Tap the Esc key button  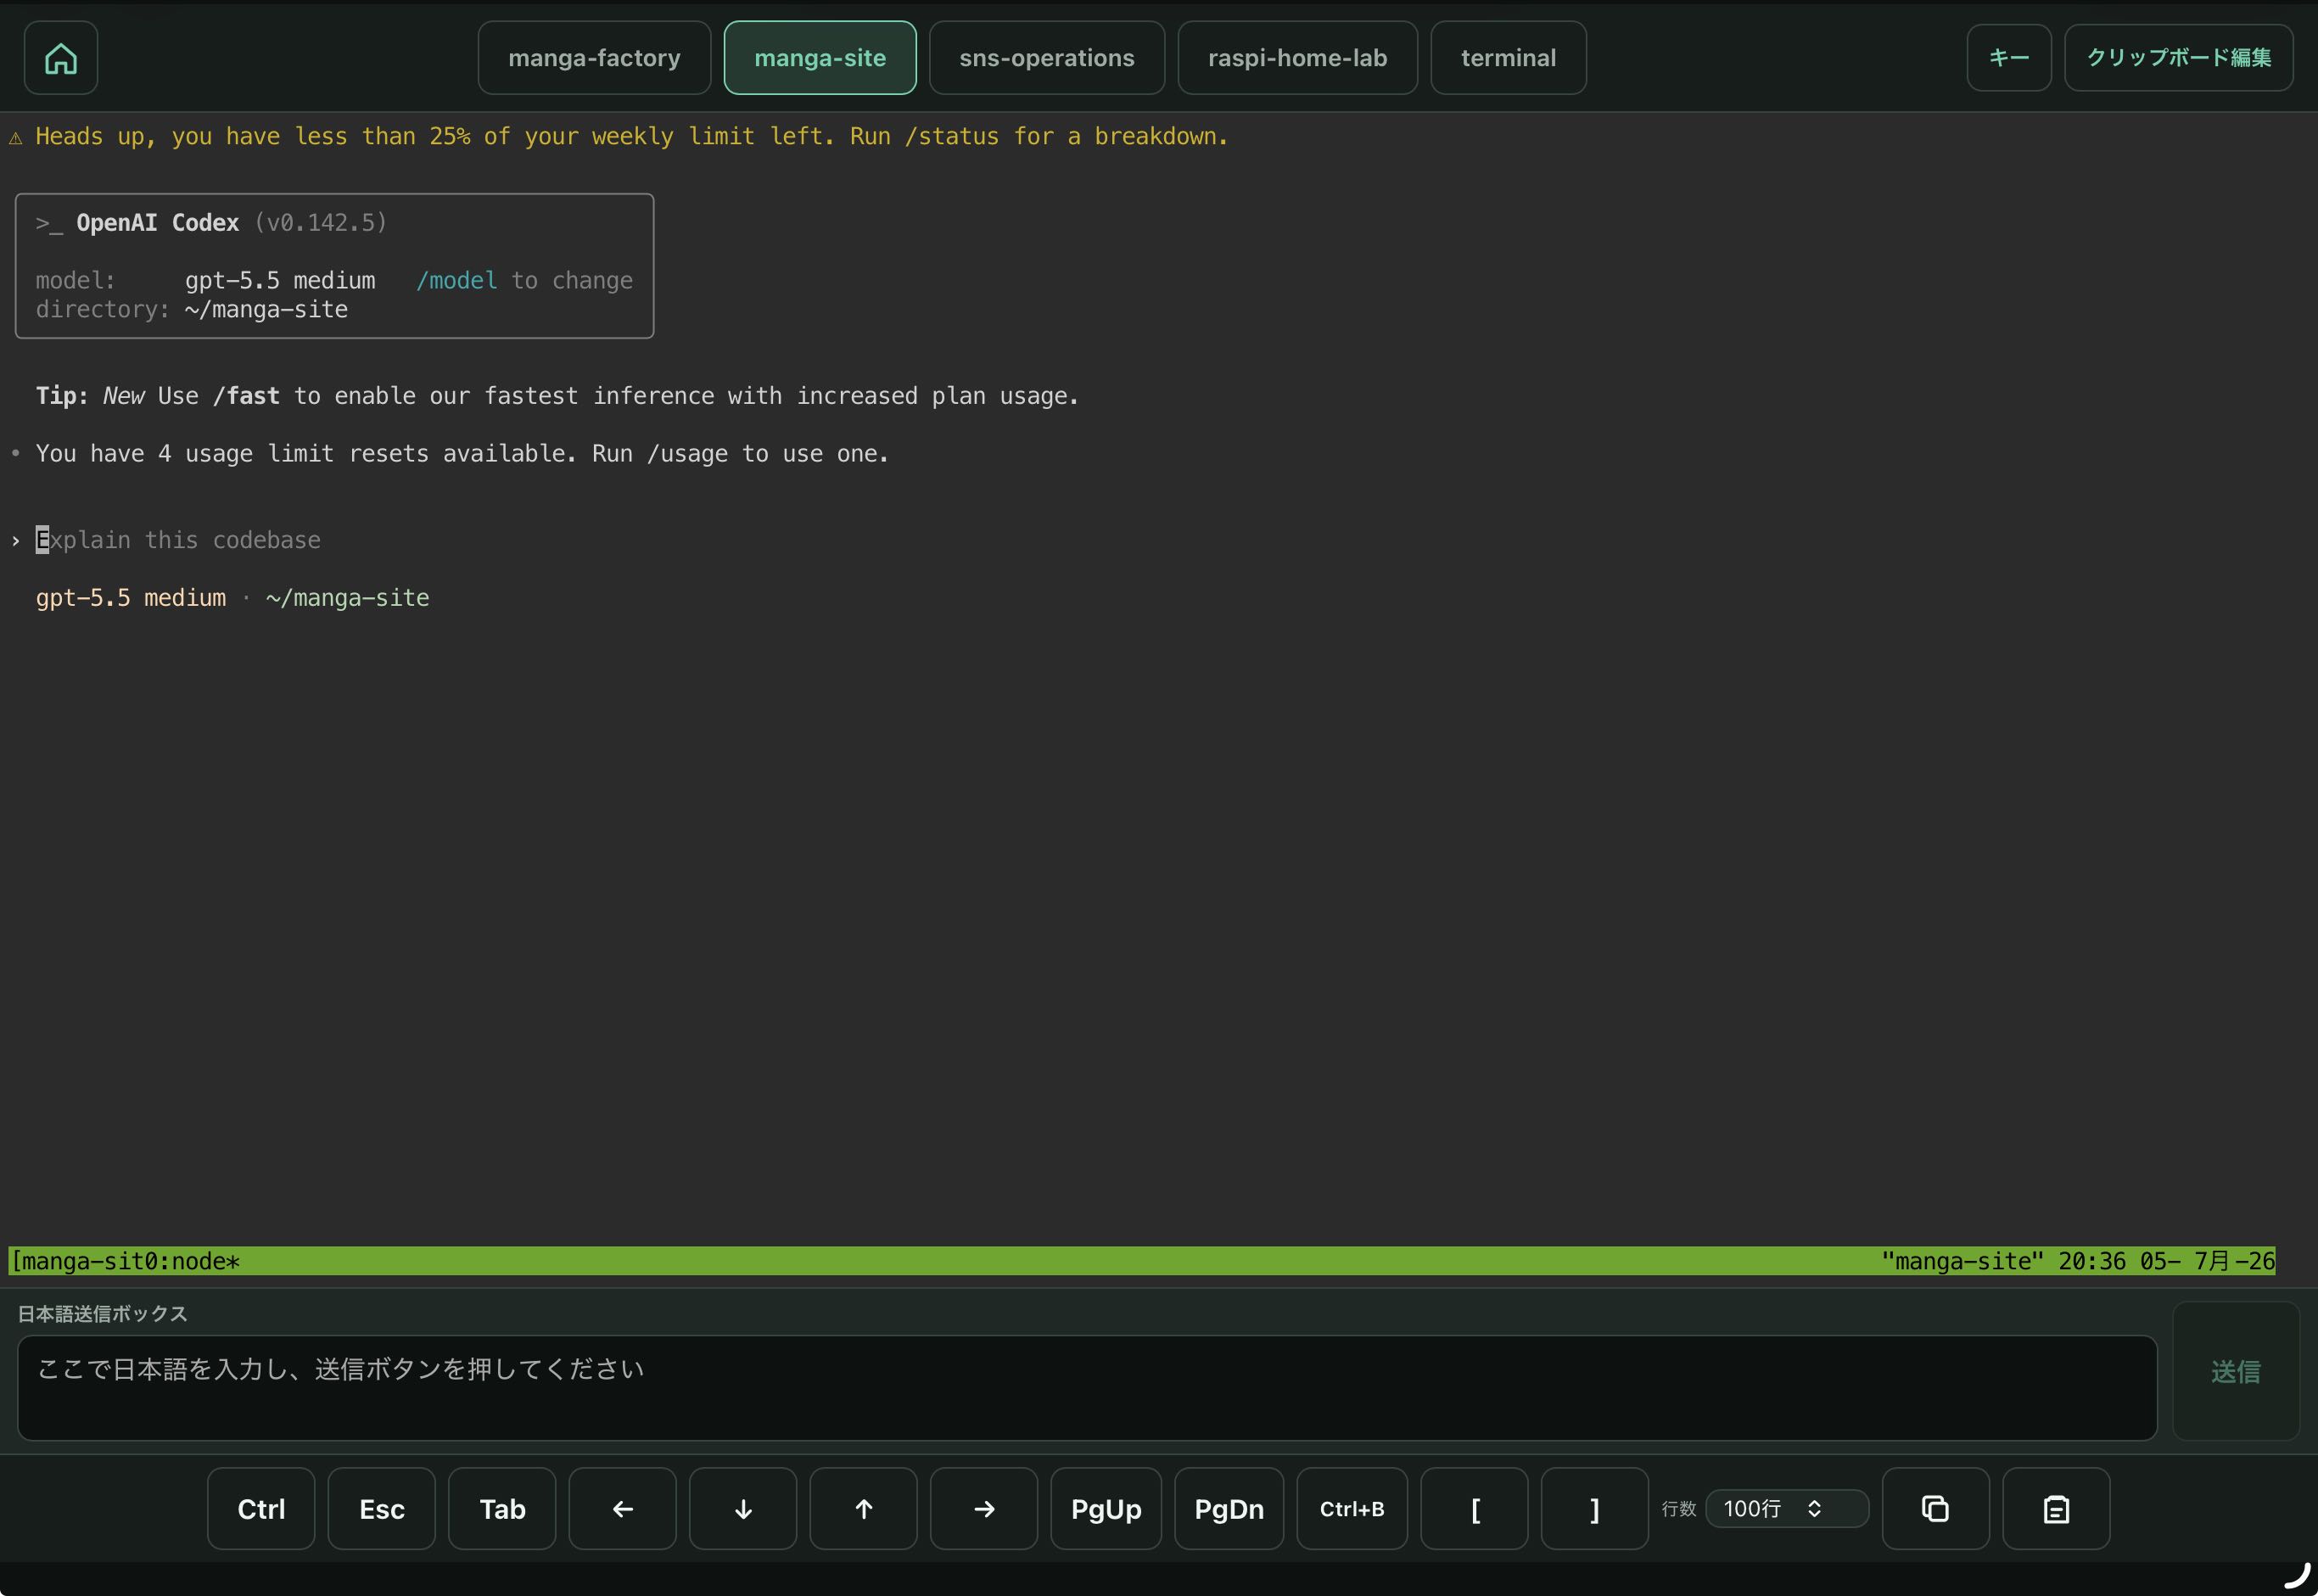point(382,1509)
